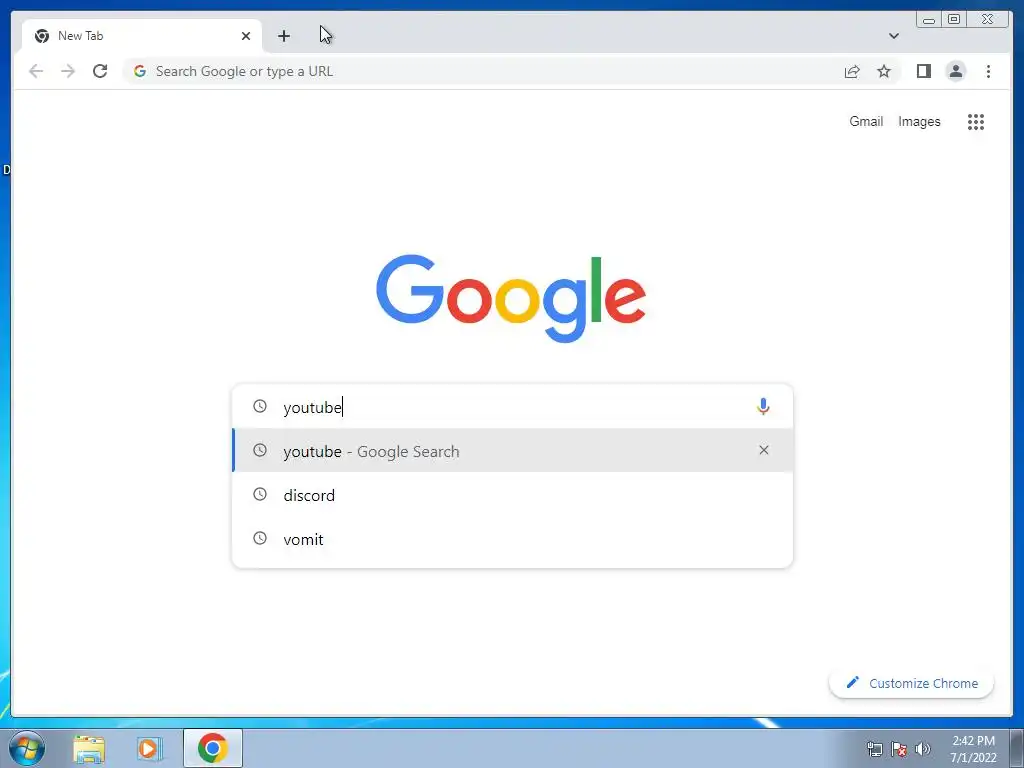Image resolution: width=1024 pixels, height=768 pixels.
Task: Open the profile avatar menu
Action: [x=955, y=71]
